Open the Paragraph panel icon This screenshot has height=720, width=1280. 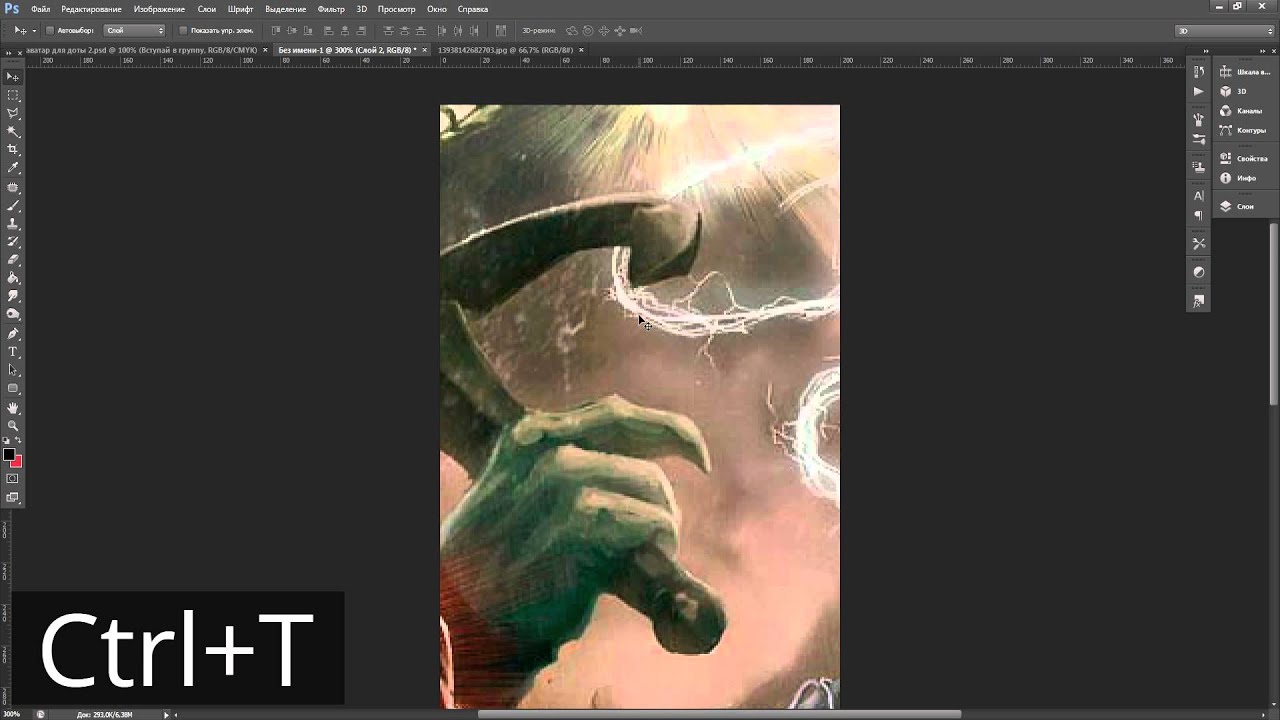click(x=1199, y=215)
